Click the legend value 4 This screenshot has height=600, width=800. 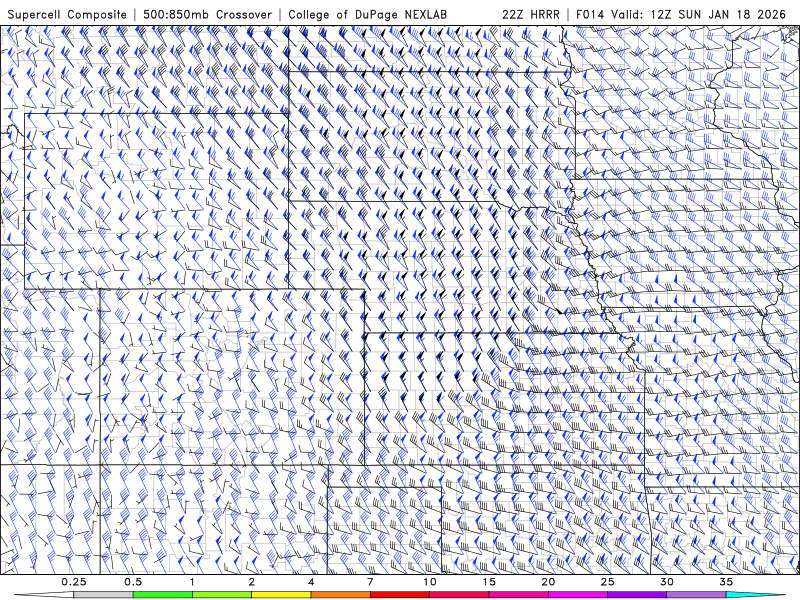coord(311,582)
